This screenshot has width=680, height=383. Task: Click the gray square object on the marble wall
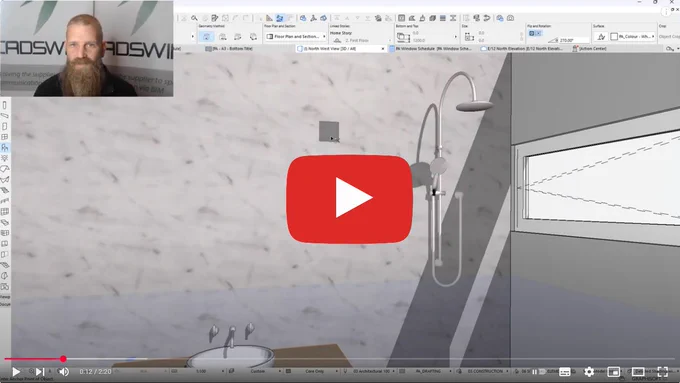tap(329, 131)
